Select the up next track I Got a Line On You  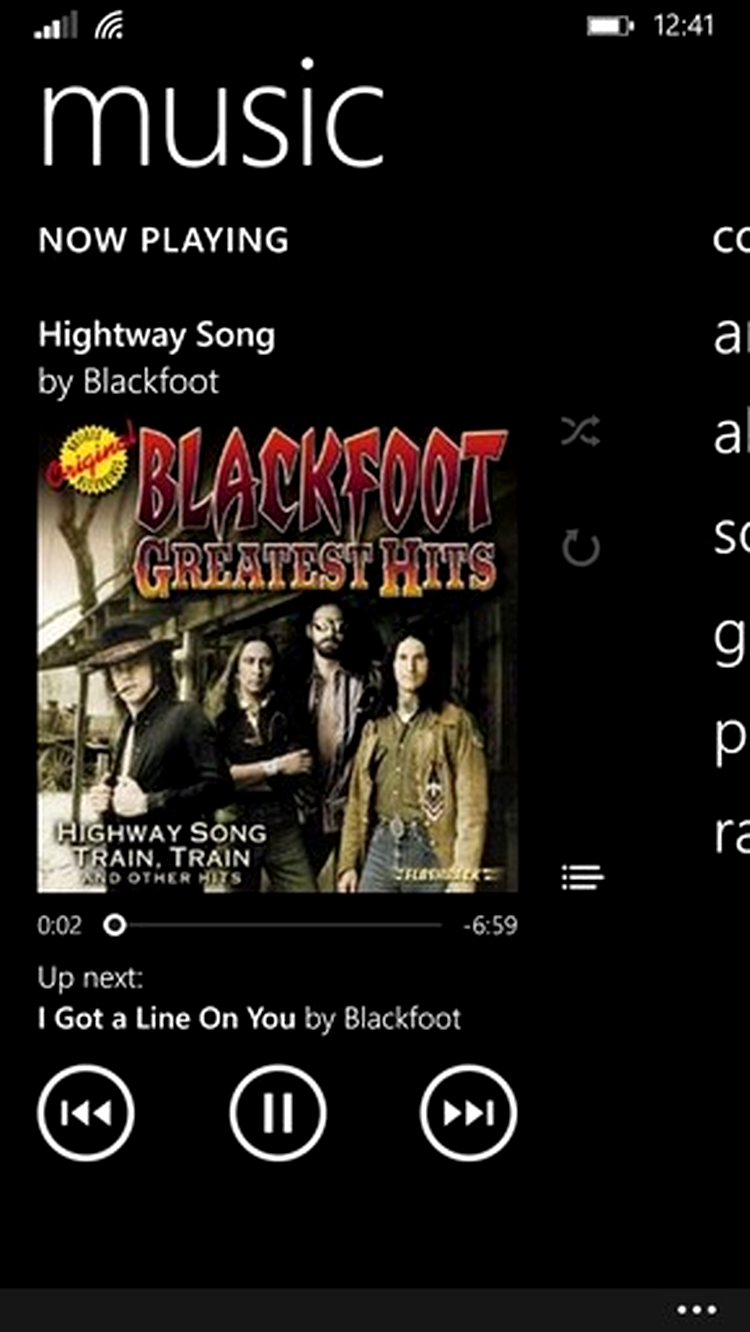click(167, 1019)
